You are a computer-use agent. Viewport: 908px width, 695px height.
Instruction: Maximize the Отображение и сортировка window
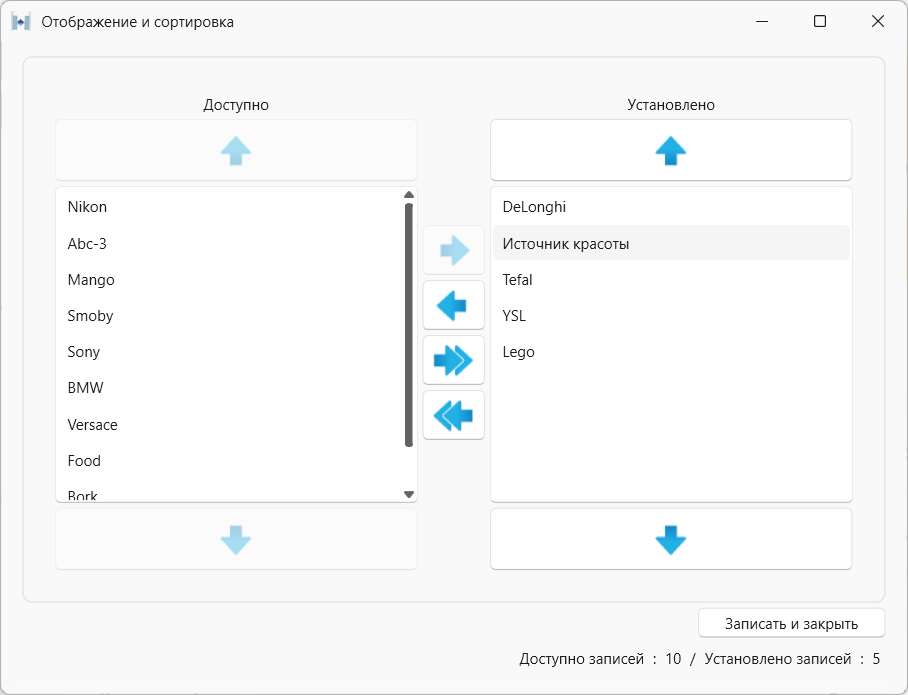pos(820,21)
